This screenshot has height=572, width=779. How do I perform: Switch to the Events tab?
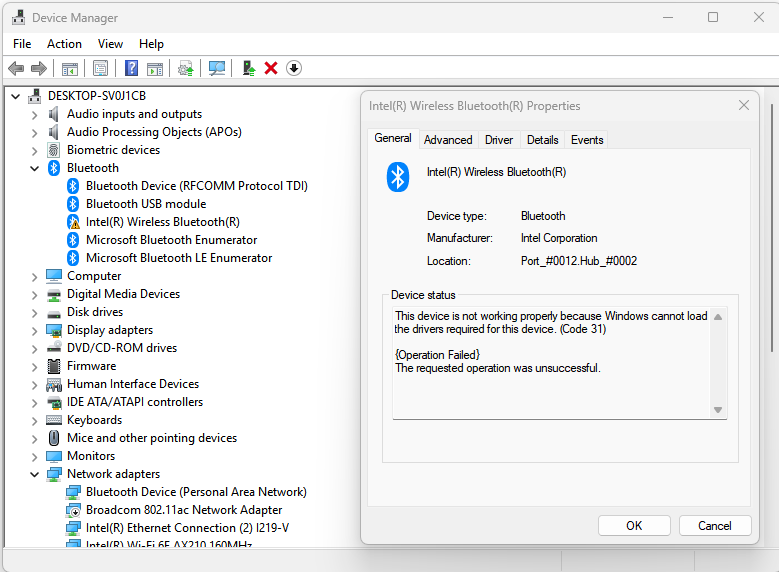tap(587, 140)
